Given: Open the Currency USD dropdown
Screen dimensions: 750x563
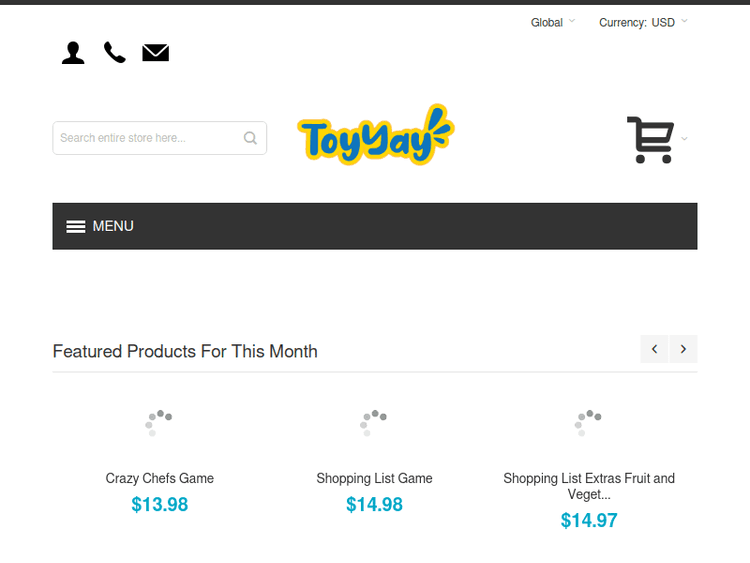Looking at the screenshot, I should pos(643,22).
